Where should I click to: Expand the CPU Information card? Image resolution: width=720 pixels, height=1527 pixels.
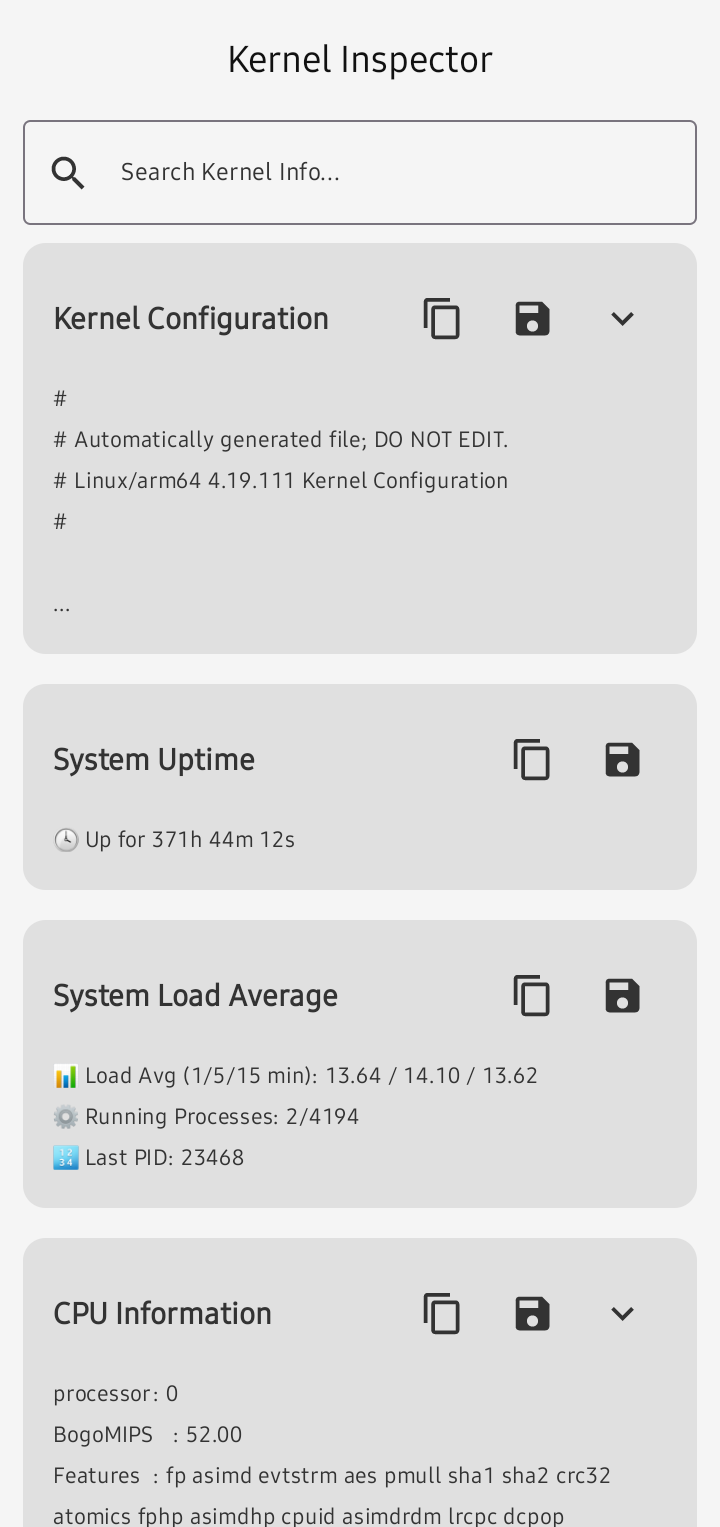coord(622,1314)
